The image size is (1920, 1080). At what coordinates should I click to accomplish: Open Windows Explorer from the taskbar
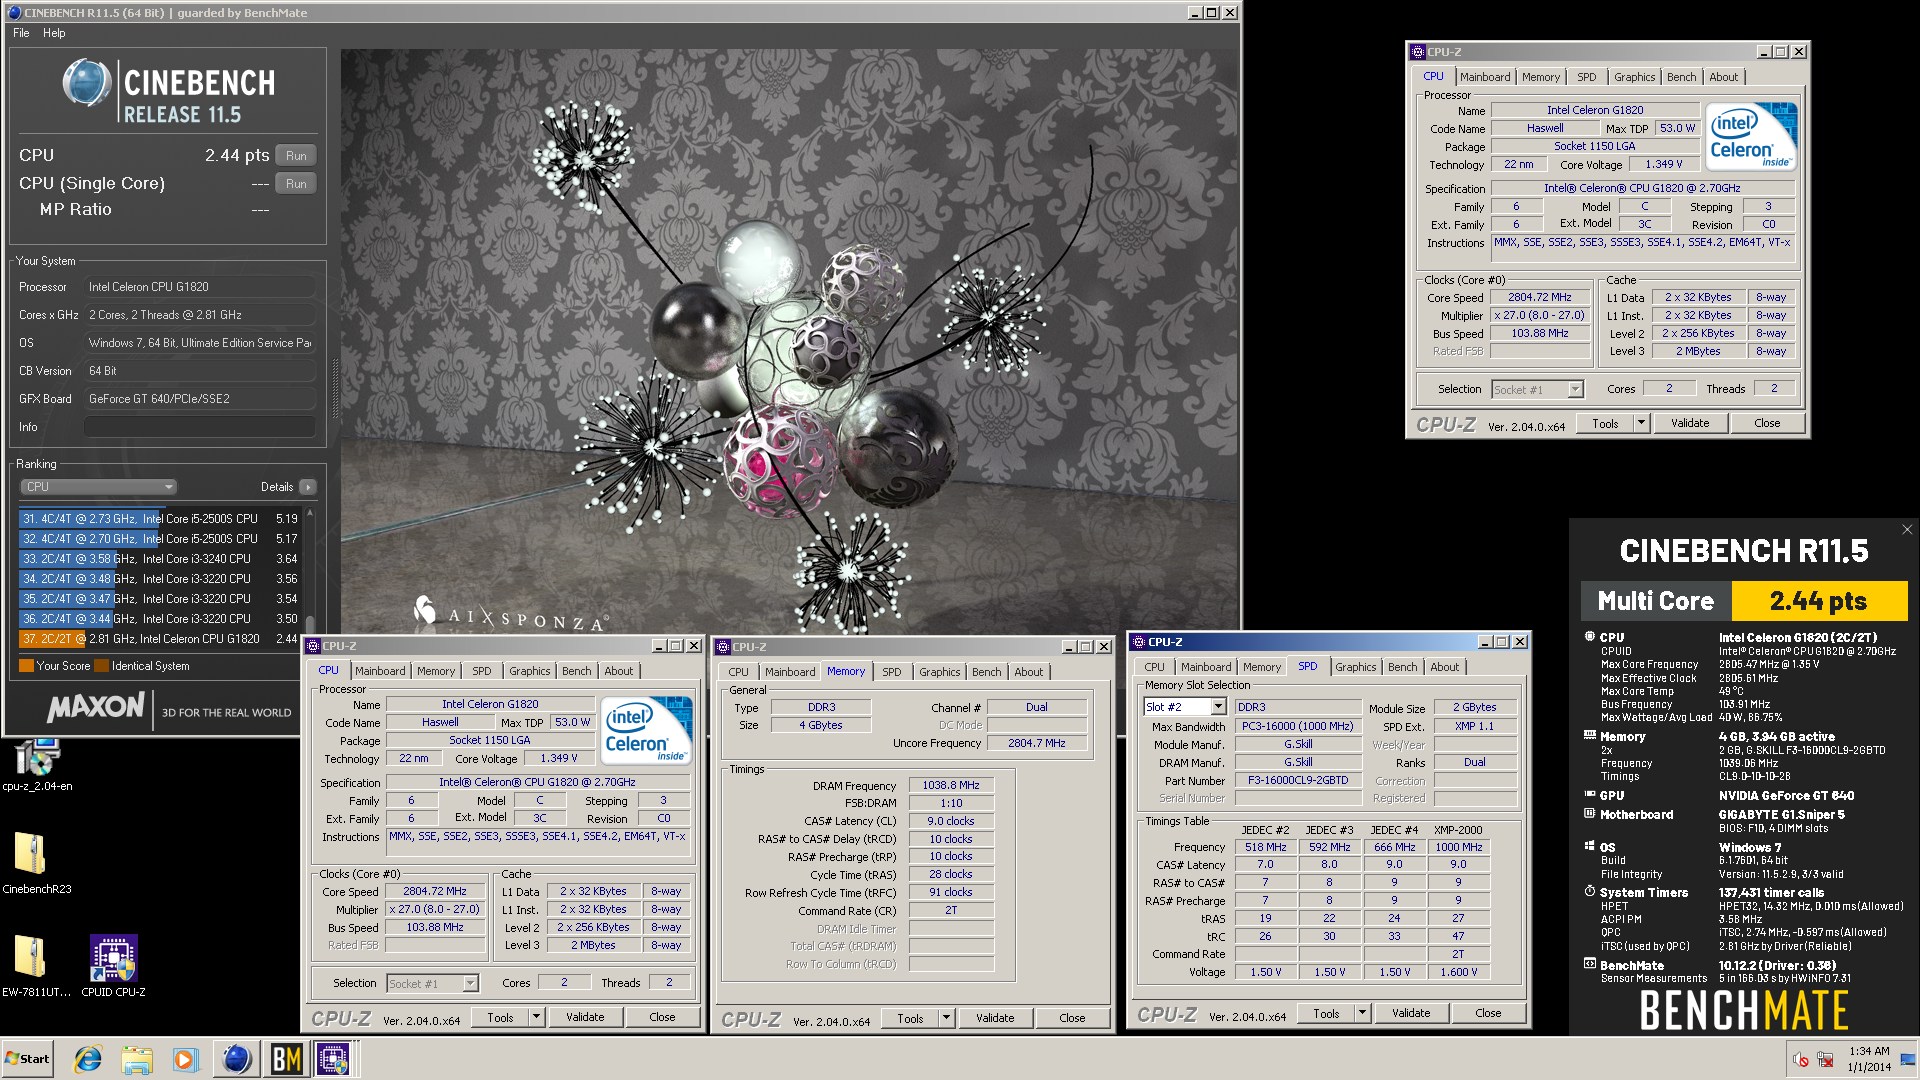coord(137,1059)
